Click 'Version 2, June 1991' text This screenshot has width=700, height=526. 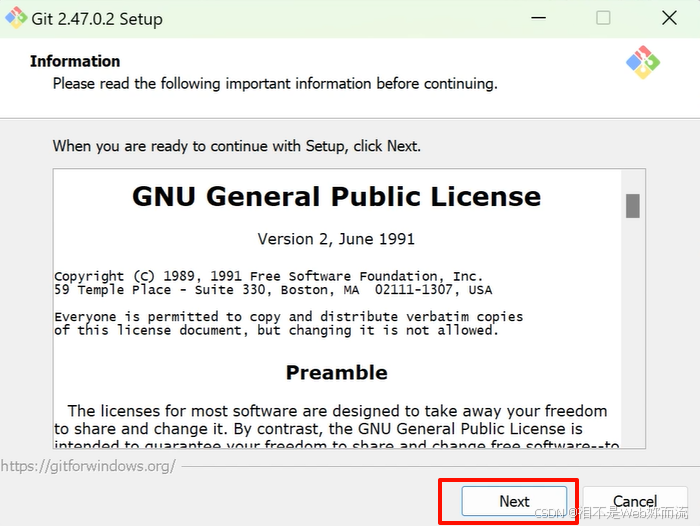(x=336, y=239)
